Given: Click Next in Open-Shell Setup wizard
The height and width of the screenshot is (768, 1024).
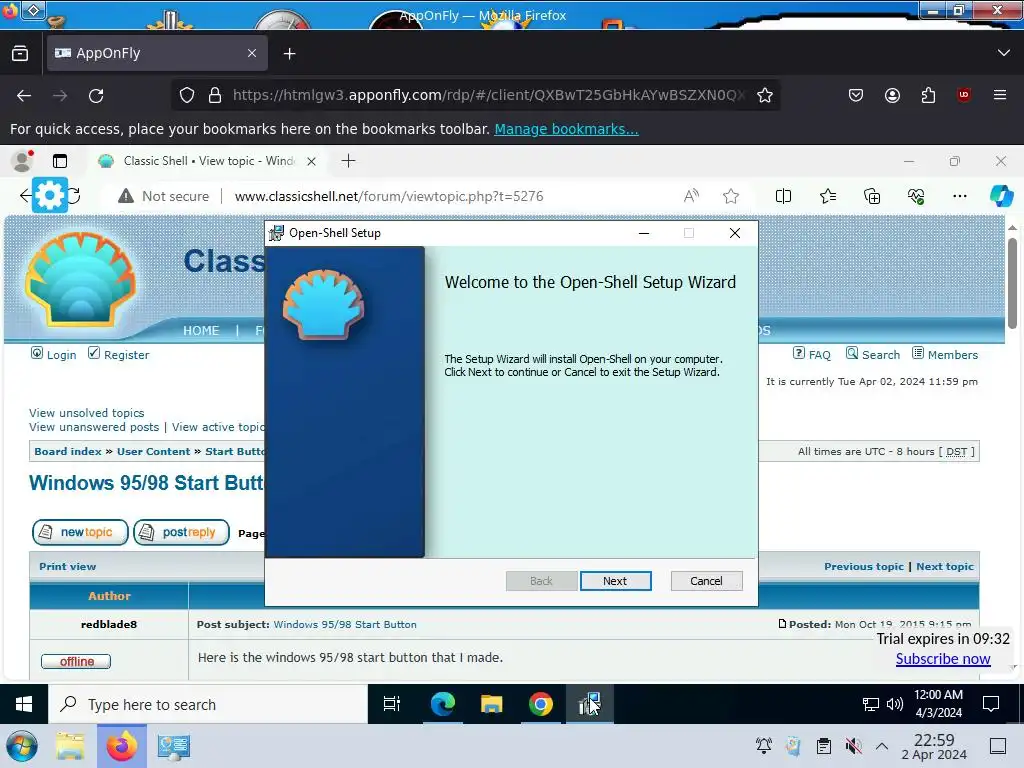Looking at the screenshot, I should 615,581.
